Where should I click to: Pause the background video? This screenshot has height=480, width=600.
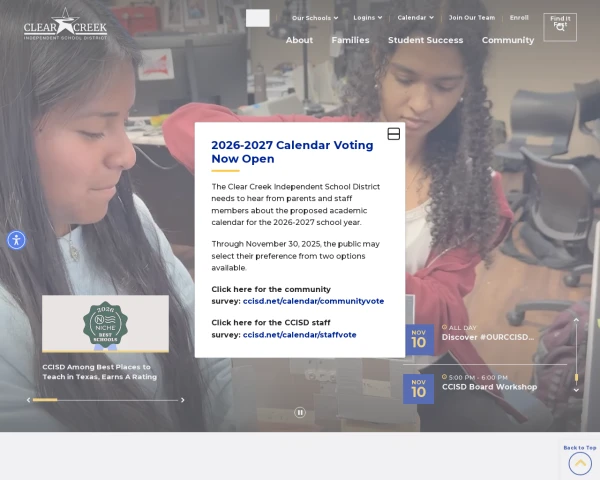coord(300,412)
